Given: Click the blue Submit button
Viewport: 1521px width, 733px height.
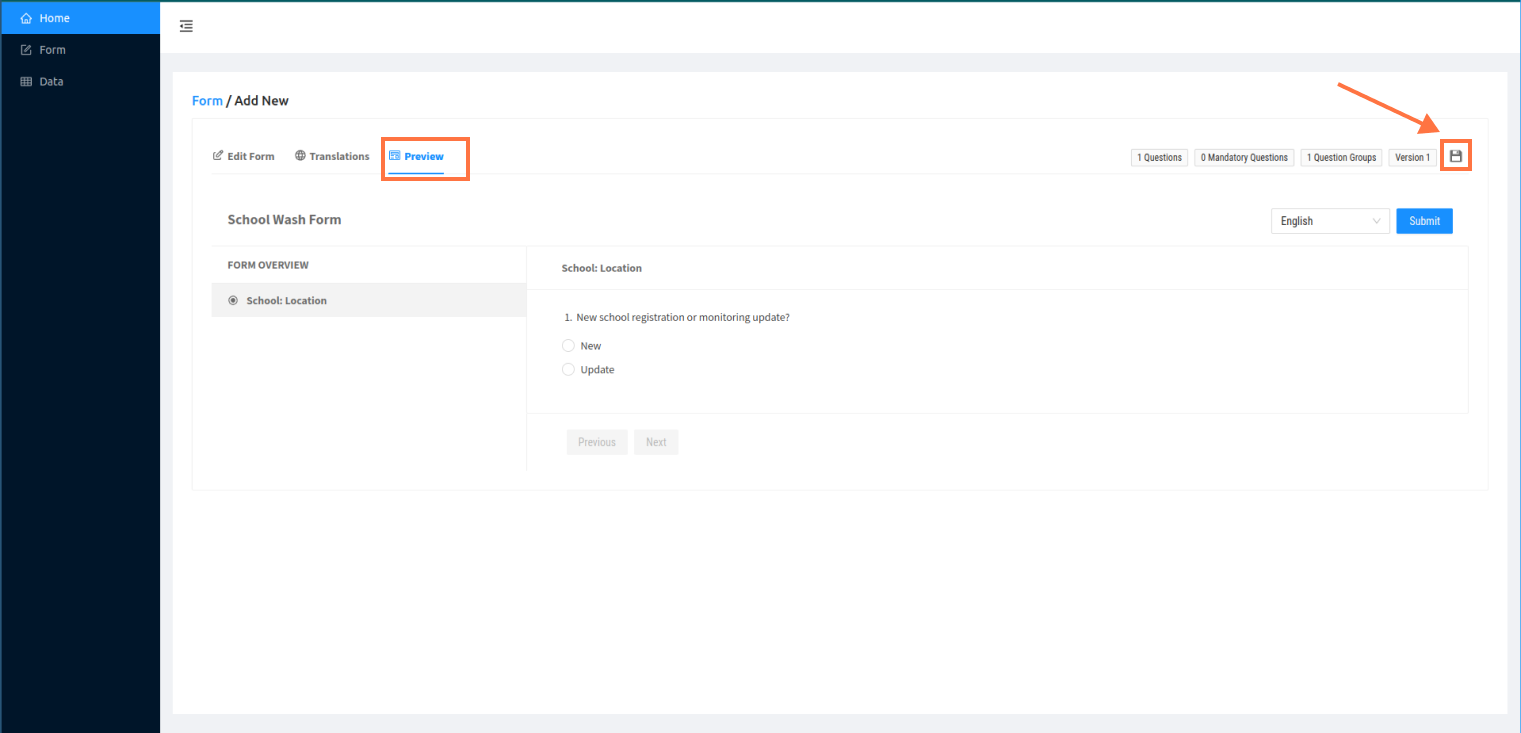Looking at the screenshot, I should 1424,221.
